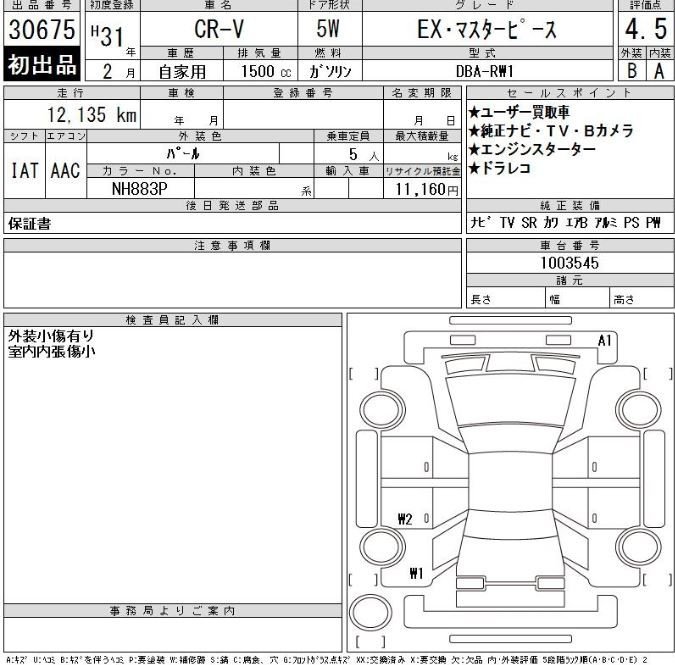Click the セールスポイント header
675x665 pixels.
[x=570, y=93]
